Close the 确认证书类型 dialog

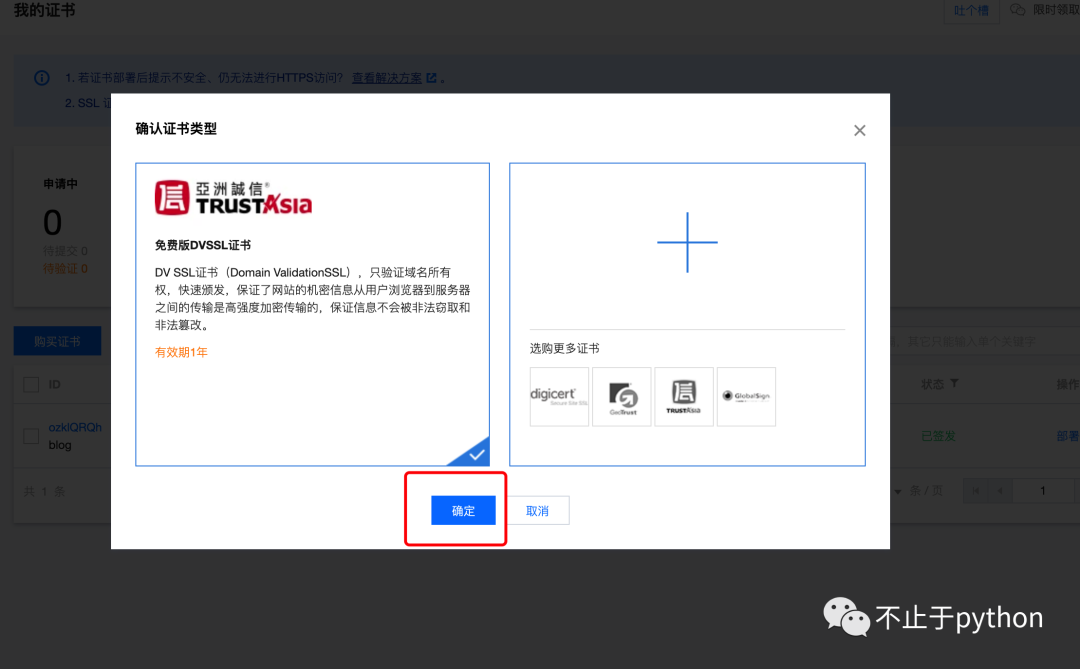859,131
